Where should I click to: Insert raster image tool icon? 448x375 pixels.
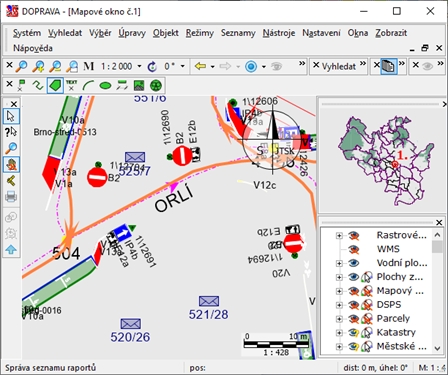139,86
